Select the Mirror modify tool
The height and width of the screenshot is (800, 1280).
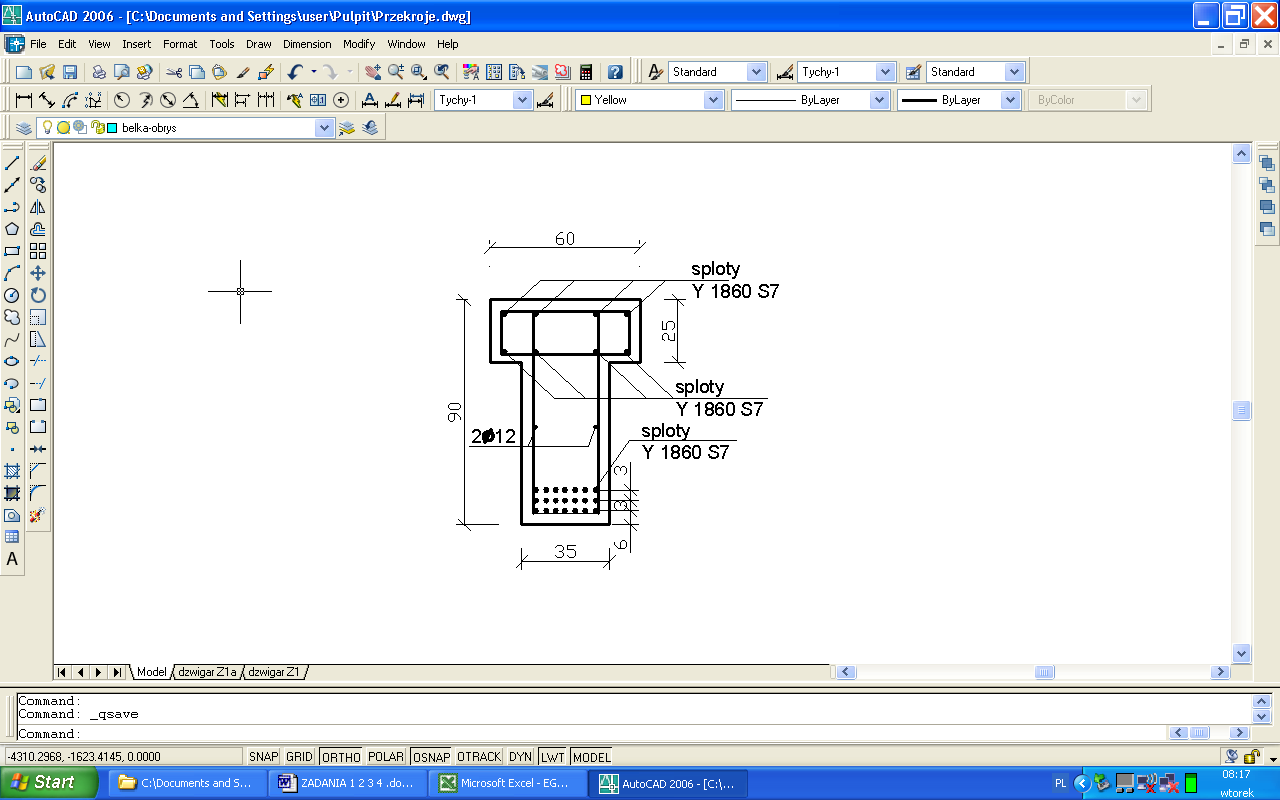(38, 207)
